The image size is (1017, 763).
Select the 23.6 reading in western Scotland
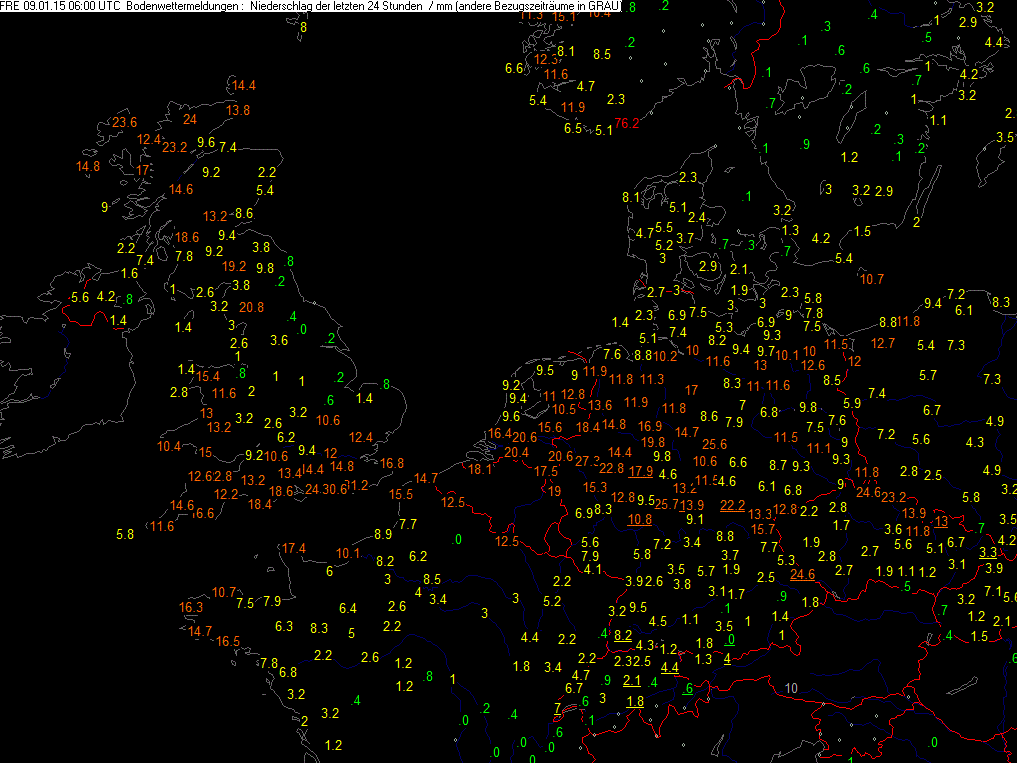(125, 122)
